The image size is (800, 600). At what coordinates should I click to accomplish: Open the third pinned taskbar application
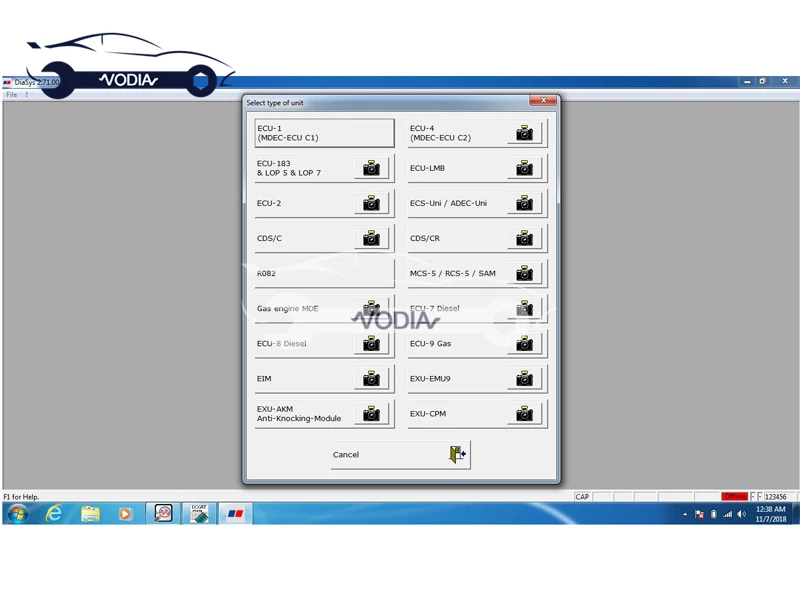point(125,514)
